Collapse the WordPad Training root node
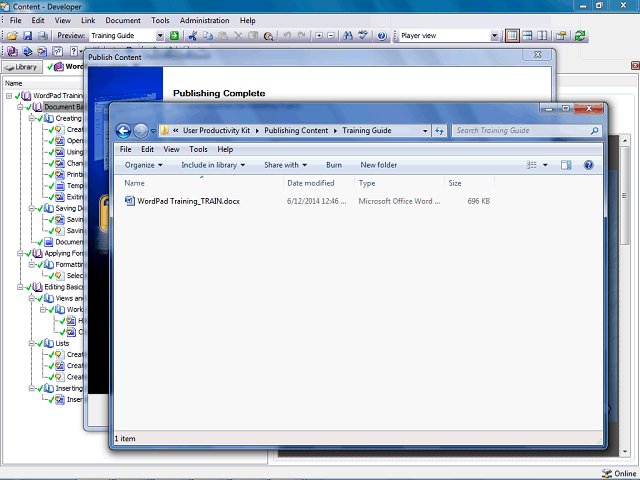Screen dimensions: 640x480 point(9,96)
